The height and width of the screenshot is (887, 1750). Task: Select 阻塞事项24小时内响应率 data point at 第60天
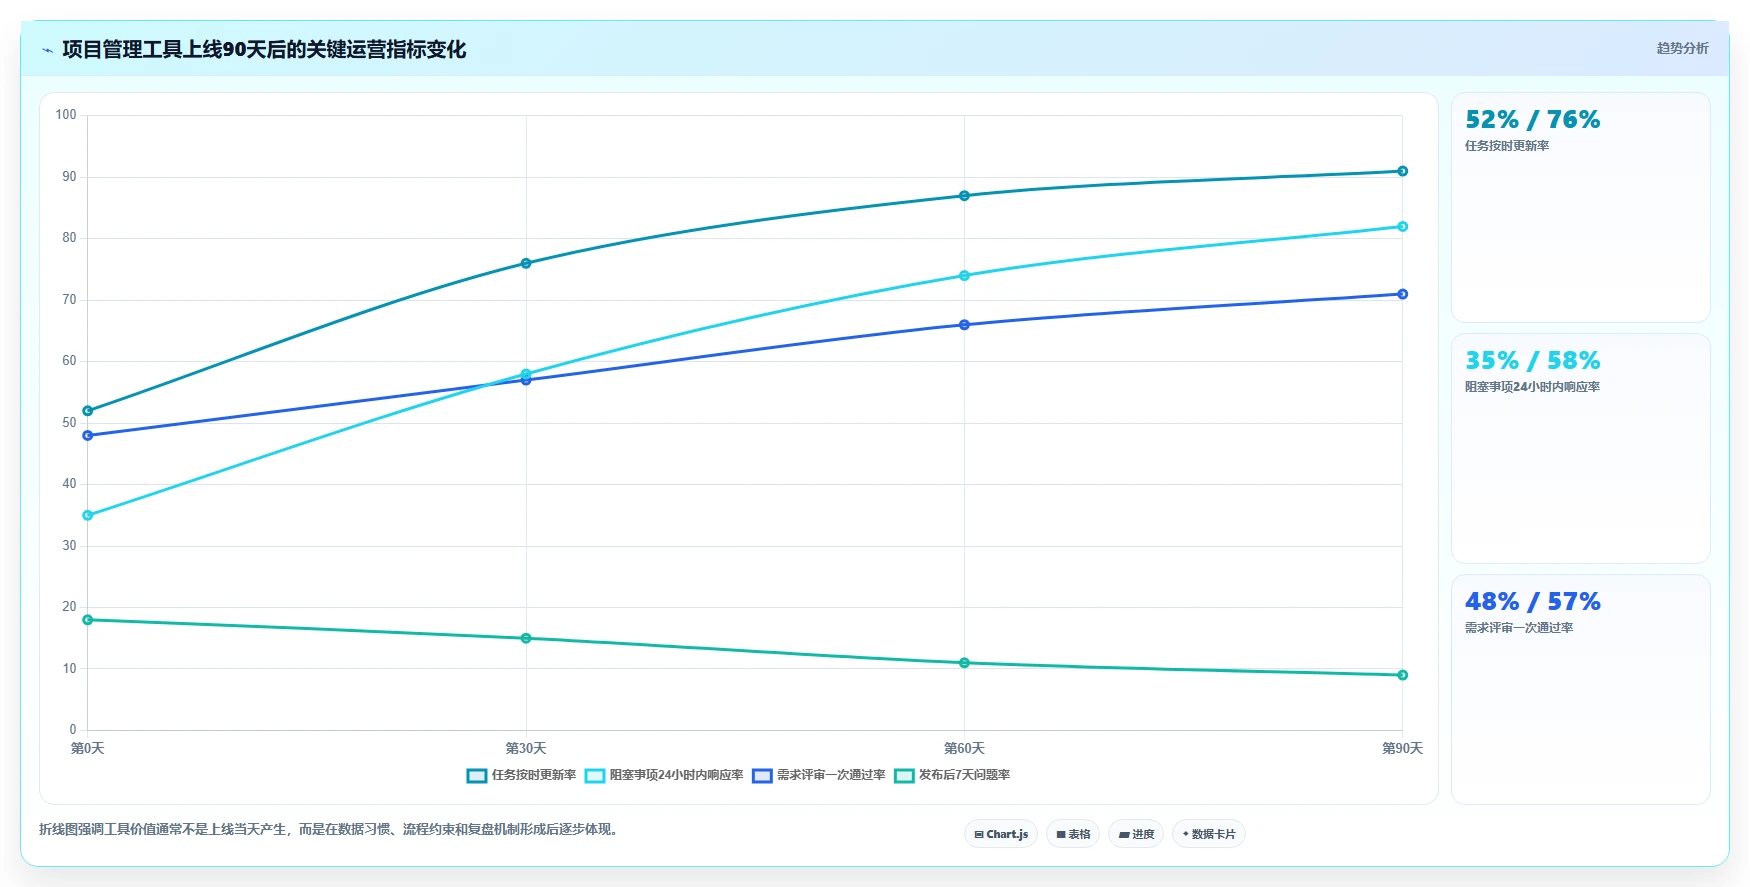click(x=964, y=276)
